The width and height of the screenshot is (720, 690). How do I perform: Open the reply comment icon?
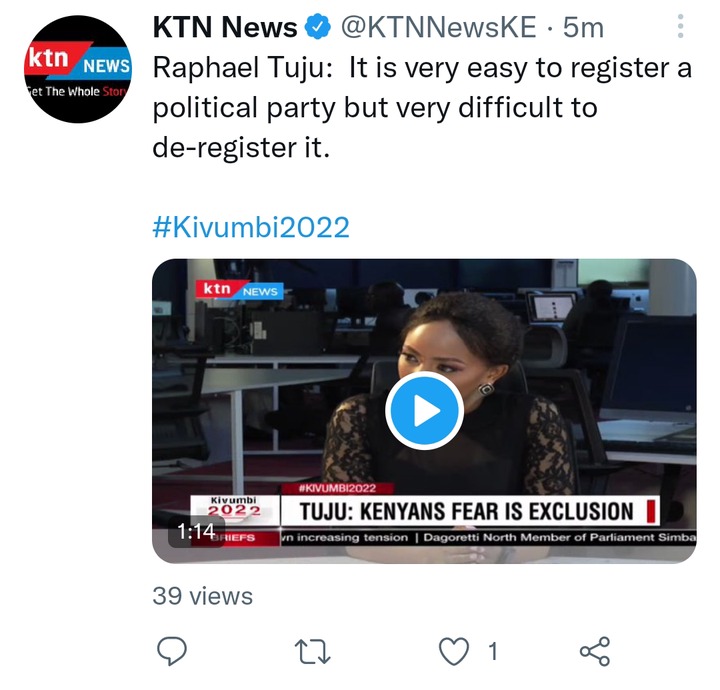[172, 651]
